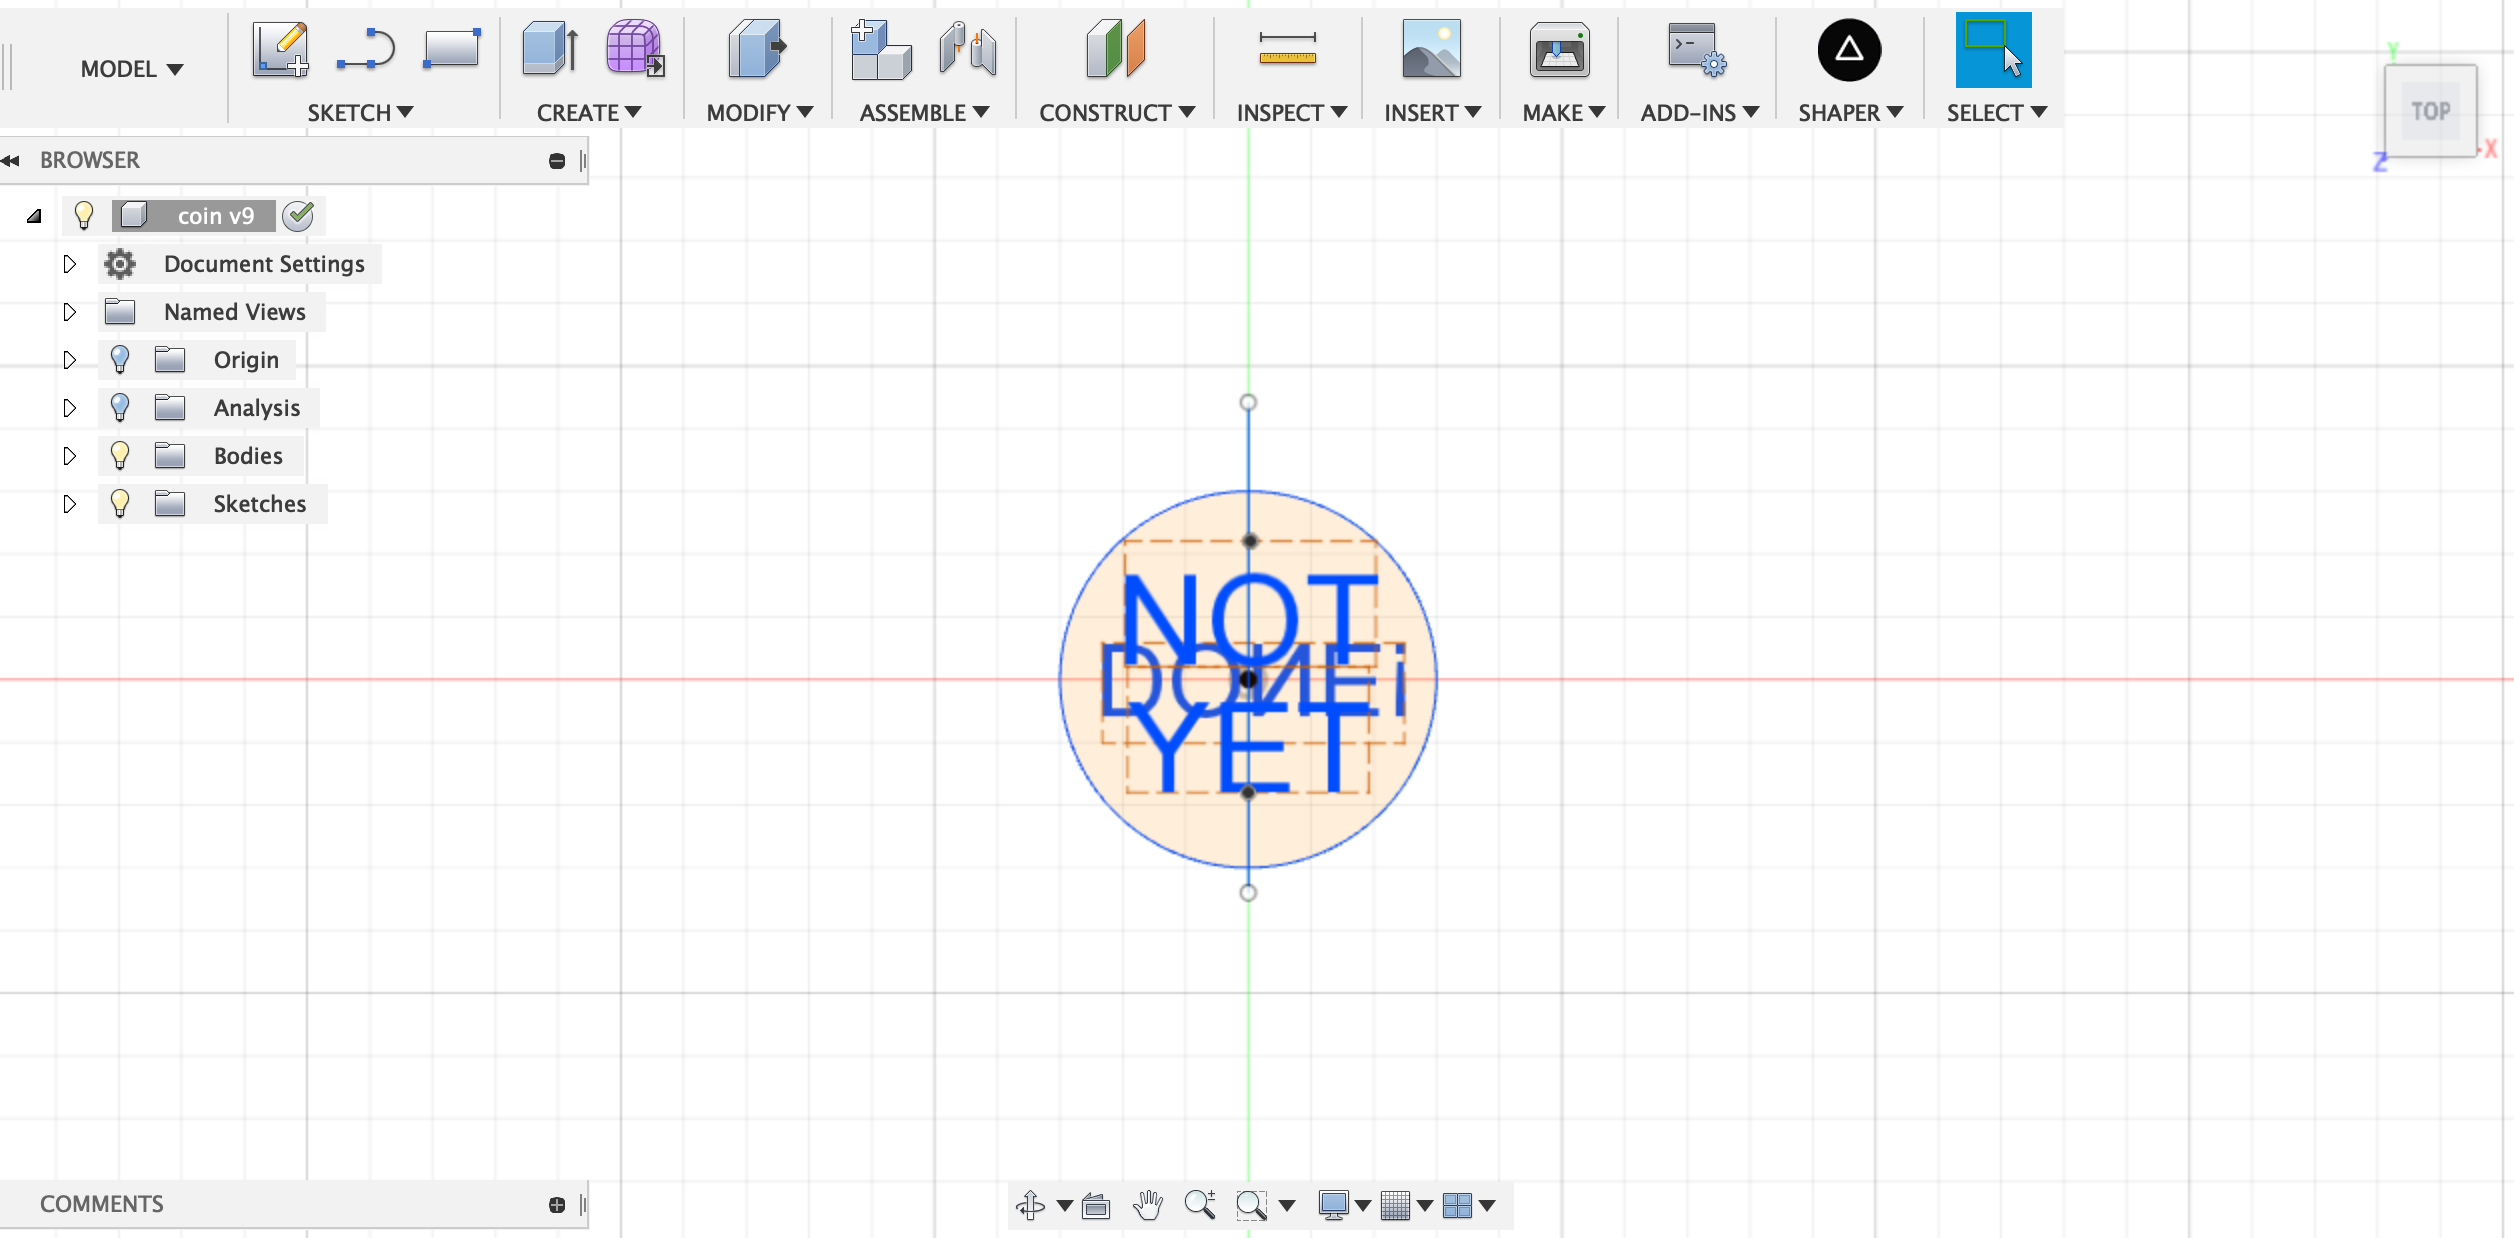Click the Measure ruler icon

tap(1287, 50)
